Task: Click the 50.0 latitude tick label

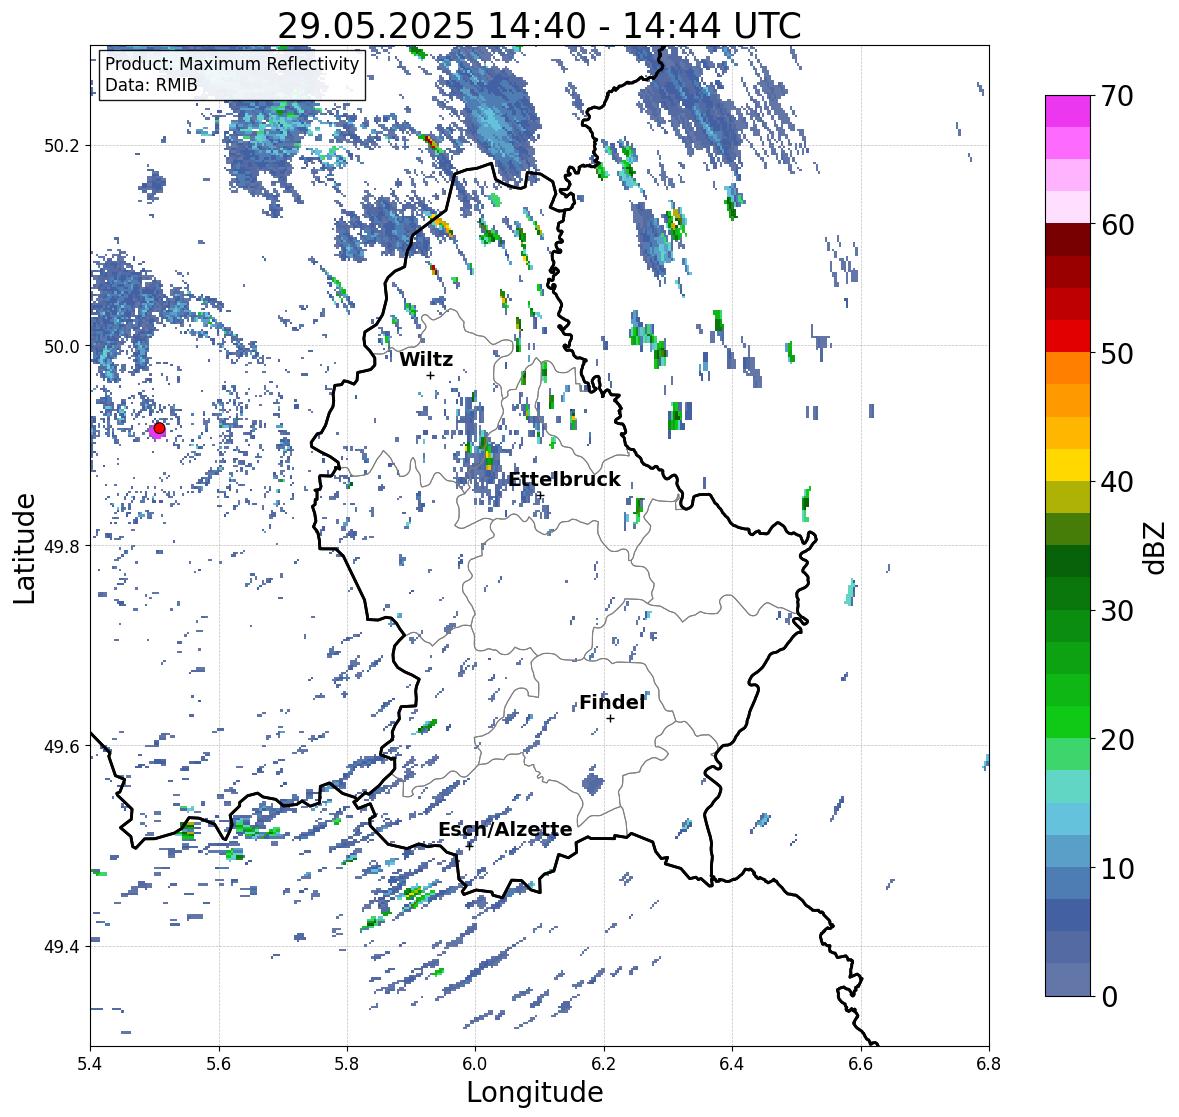Action: [62, 347]
